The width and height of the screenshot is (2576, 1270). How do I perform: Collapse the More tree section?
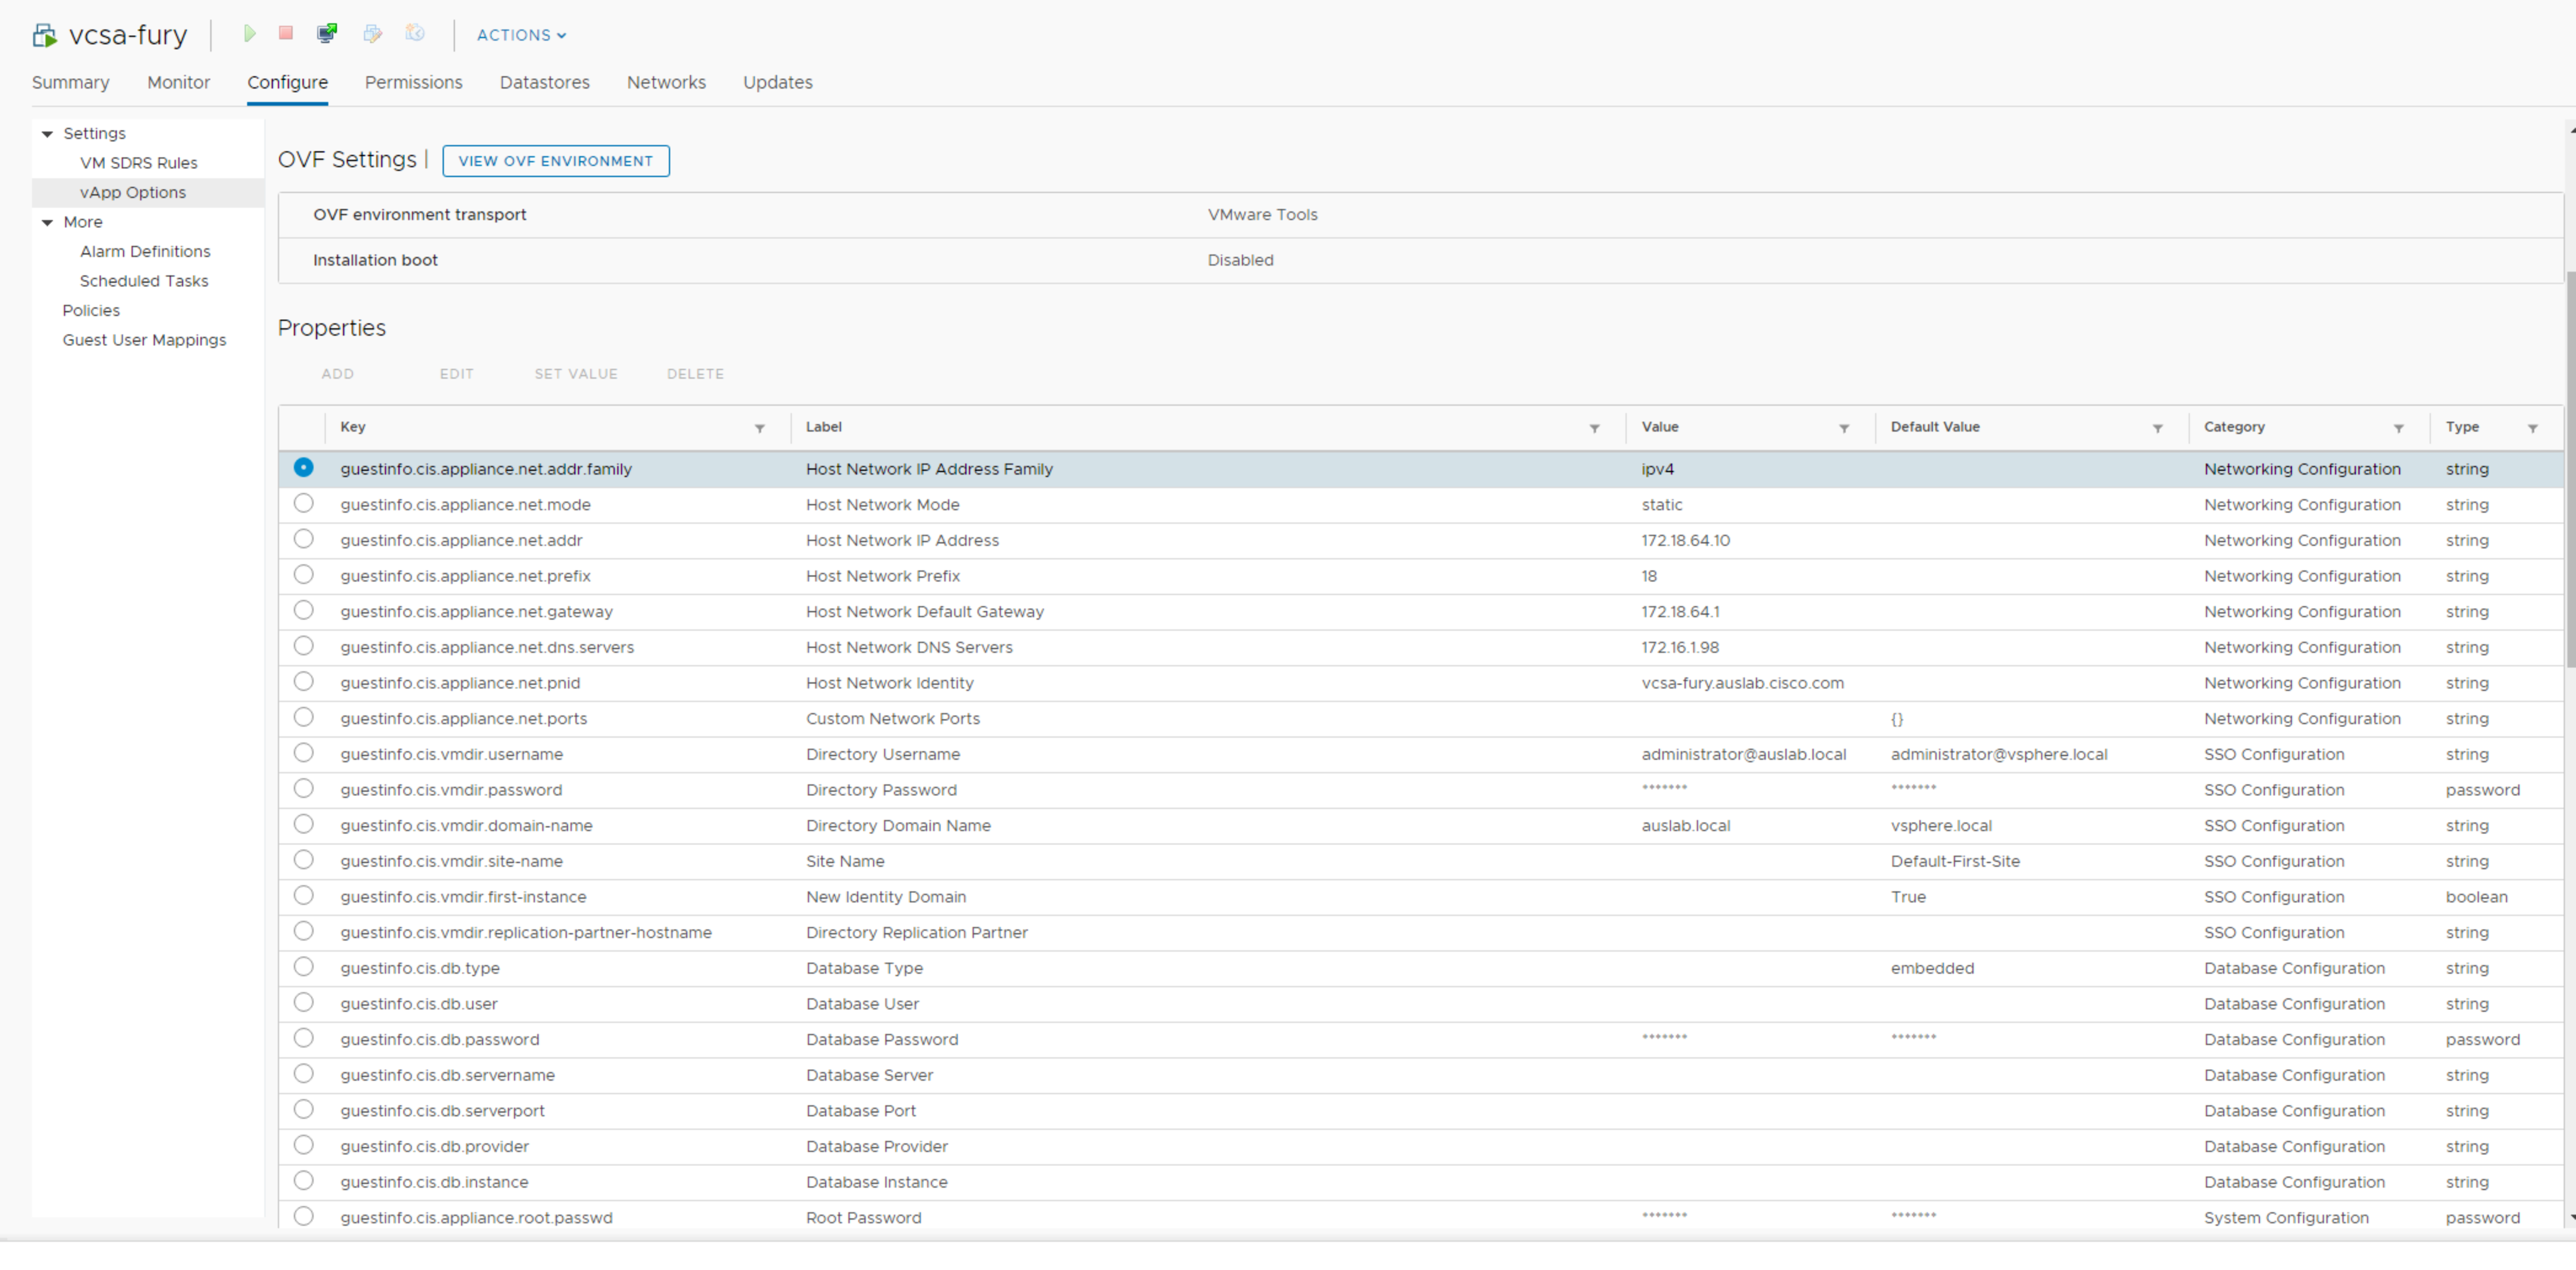(x=47, y=223)
